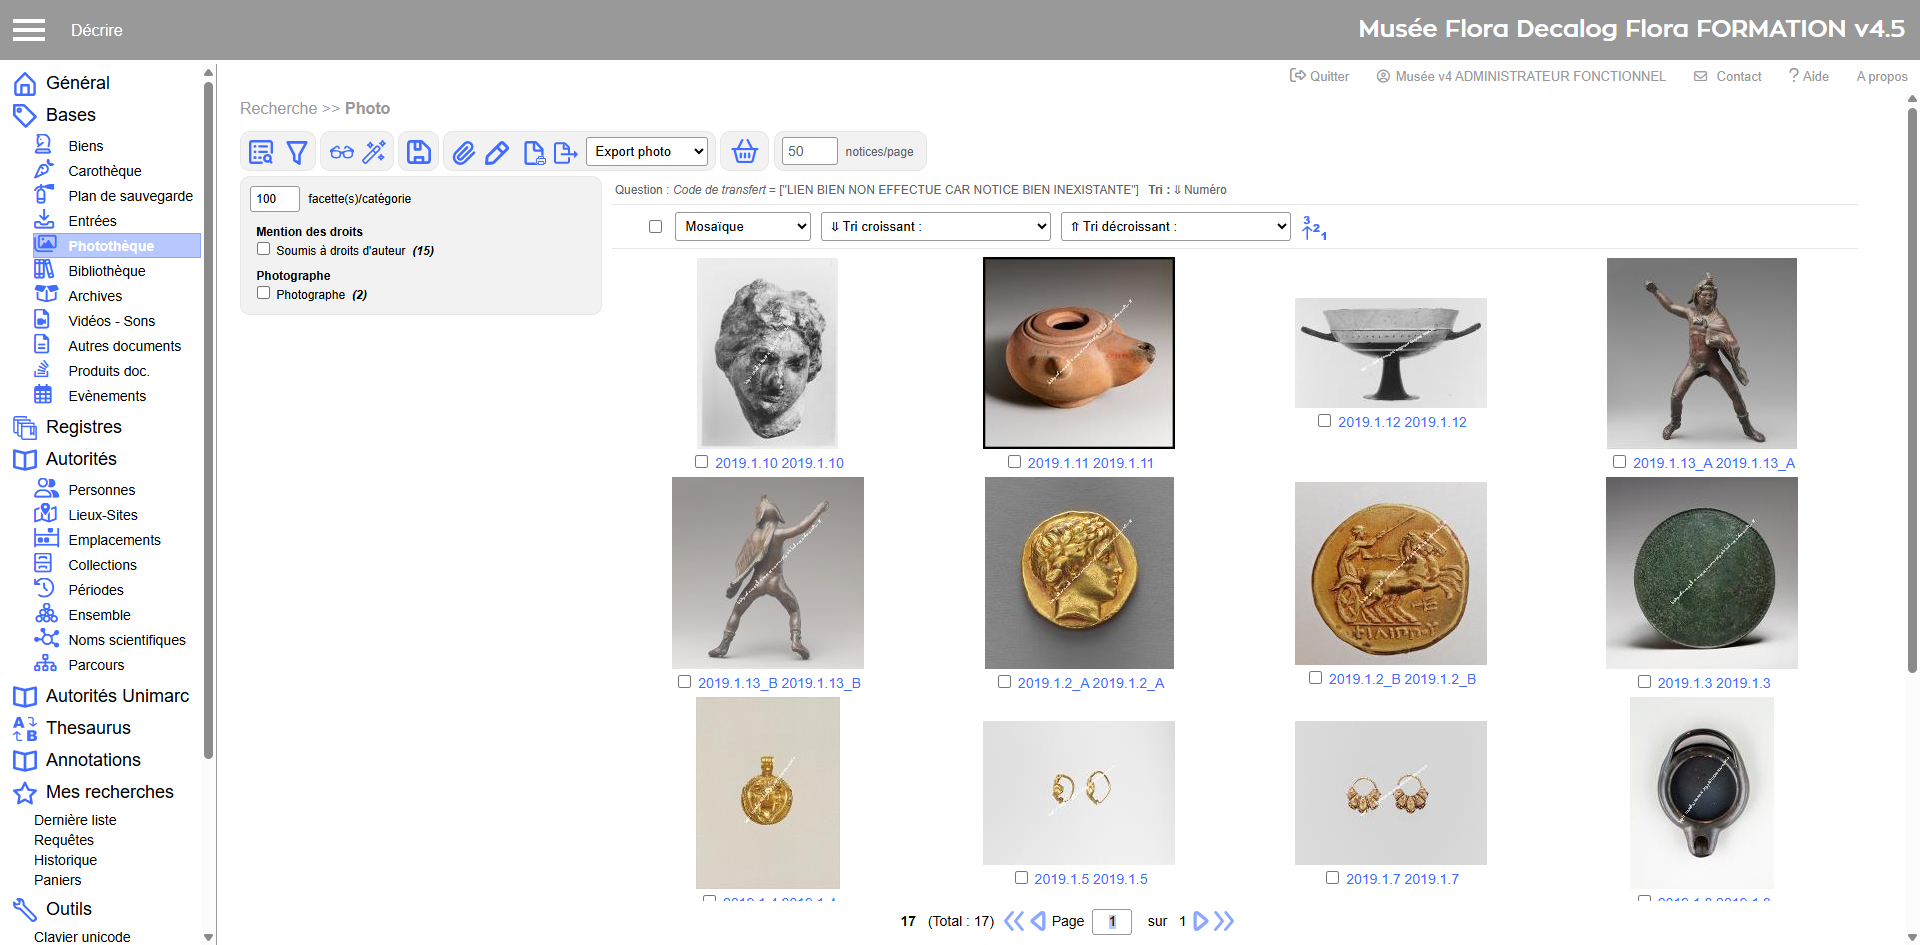Toggle select-all checkbox beside Mosaïque
The height and width of the screenshot is (945, 1920).
click(x=655, y=227)
